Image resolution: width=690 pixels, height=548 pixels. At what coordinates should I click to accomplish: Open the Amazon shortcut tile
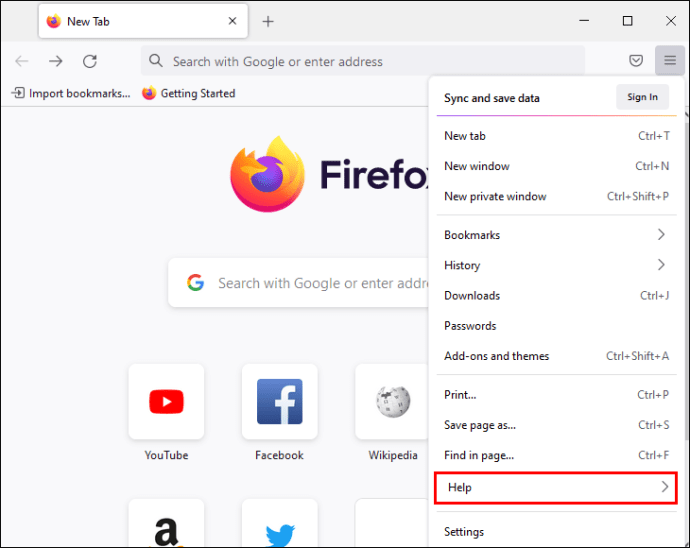tap(166, 523)
